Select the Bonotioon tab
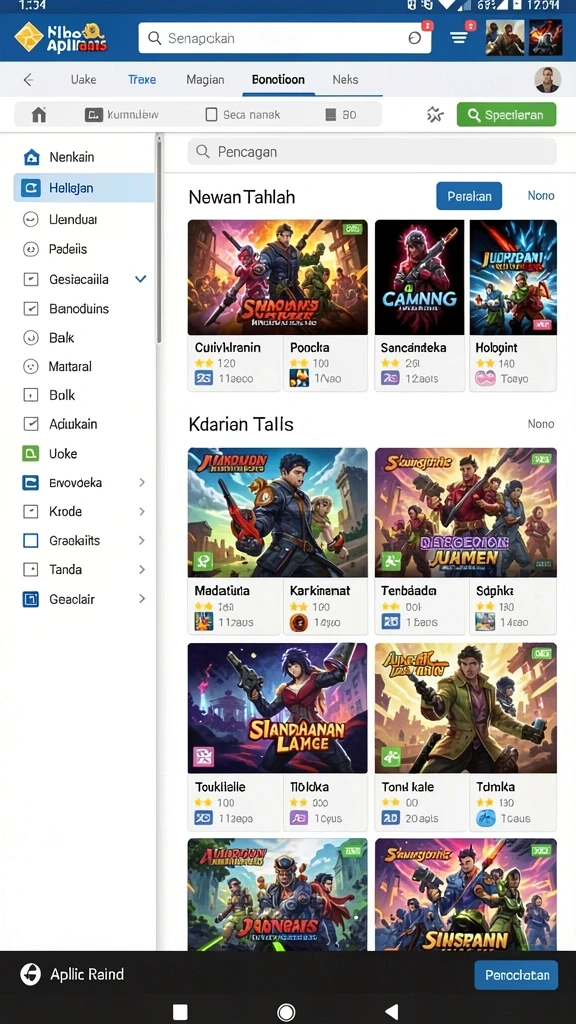The height and width of the screenshot is (1024, 576). [x=278, y=80]
